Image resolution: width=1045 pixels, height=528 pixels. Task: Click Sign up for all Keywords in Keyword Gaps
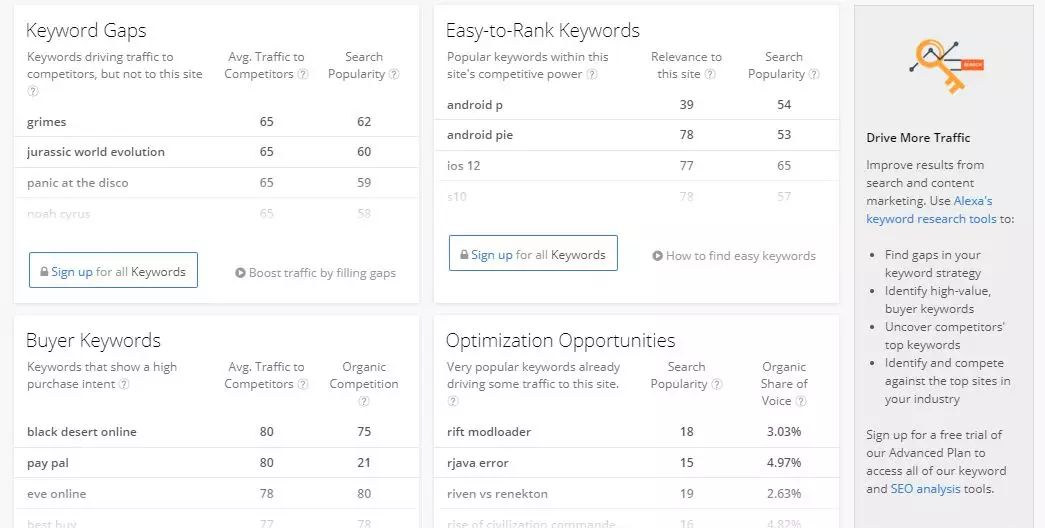[113, 271]
